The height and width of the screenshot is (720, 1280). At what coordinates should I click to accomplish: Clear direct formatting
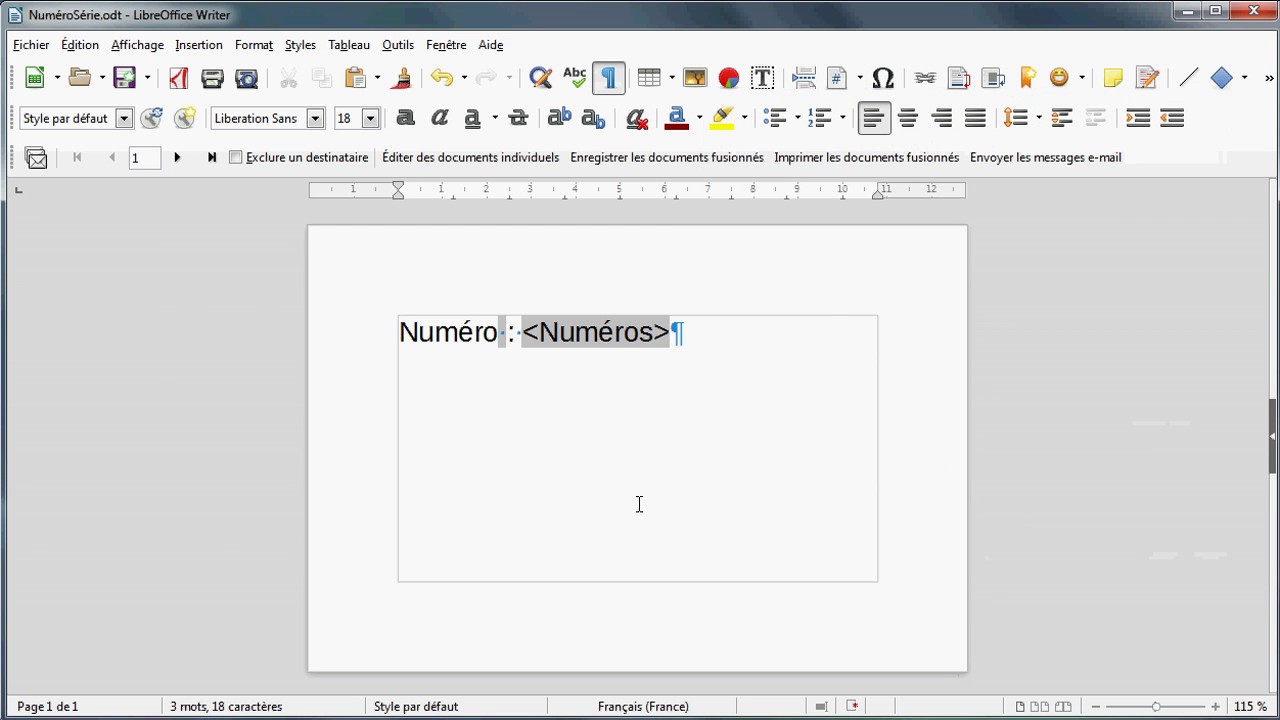coord(637,118)
